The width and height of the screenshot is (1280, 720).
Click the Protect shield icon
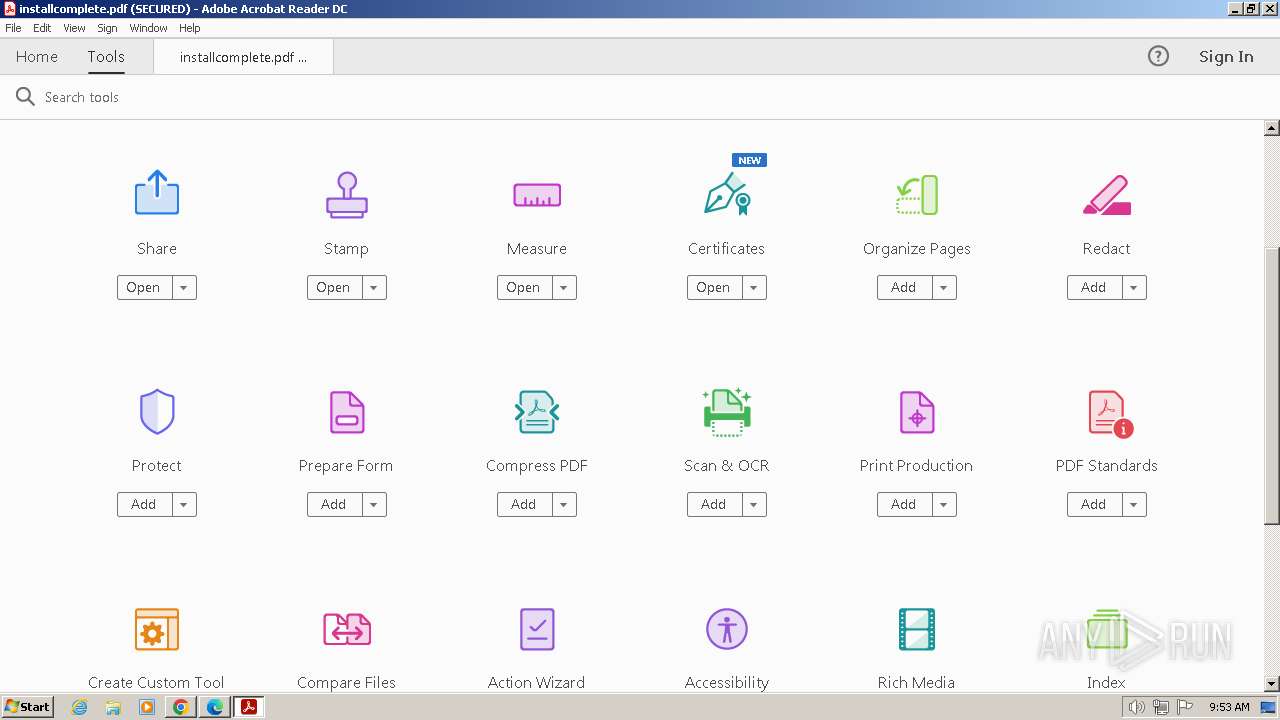point(157,412)
